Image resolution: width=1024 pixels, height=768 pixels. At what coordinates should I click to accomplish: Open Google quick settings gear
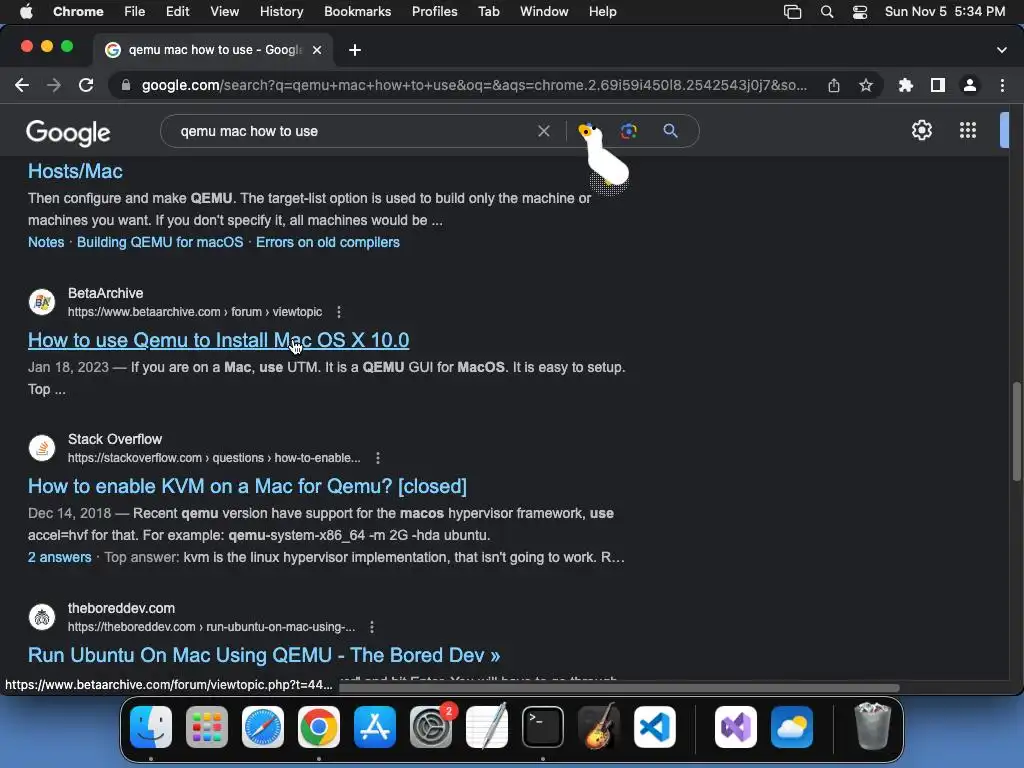921,131
